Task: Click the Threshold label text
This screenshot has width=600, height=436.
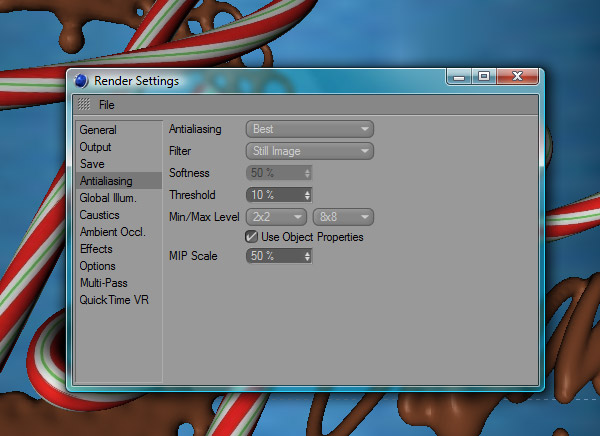Action: (x=192, y=195)
